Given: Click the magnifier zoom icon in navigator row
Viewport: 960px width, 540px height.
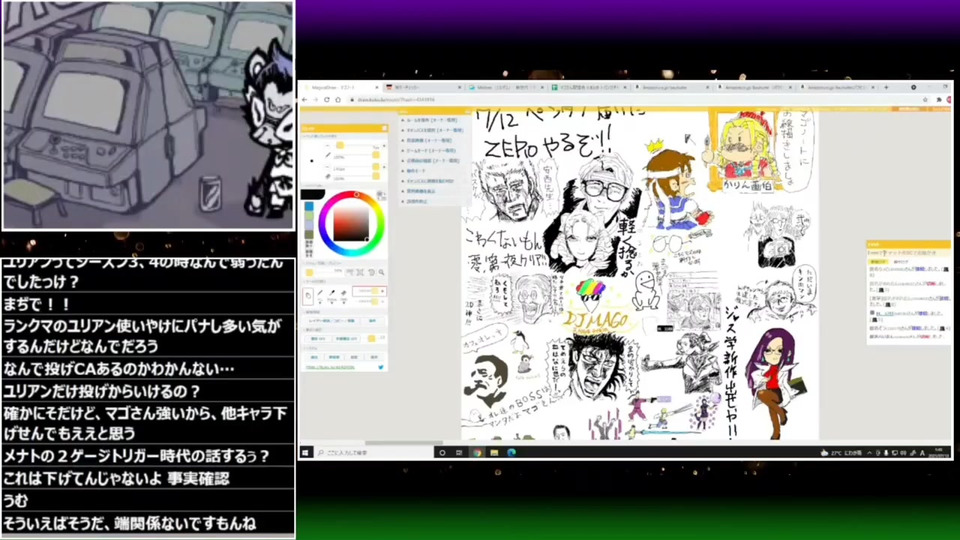Looking at the screenshot, I should 381,272.
